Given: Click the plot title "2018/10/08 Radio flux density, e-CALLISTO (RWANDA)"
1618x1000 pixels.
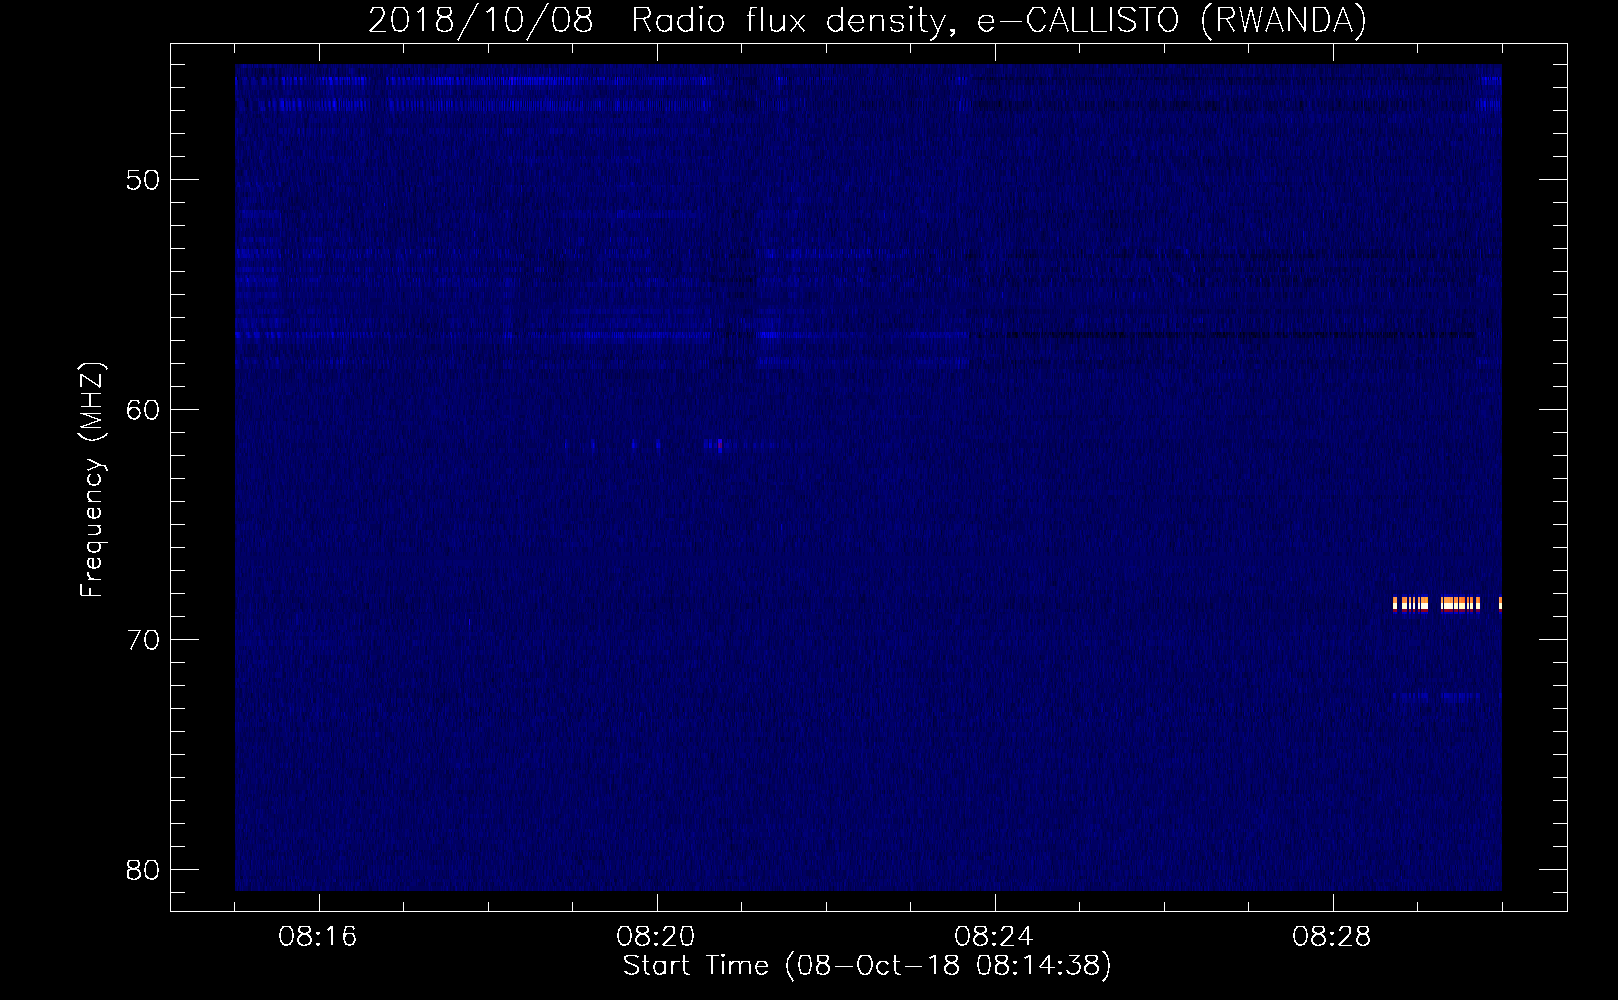Looking at the screenshot, I should tap(867, 20).
